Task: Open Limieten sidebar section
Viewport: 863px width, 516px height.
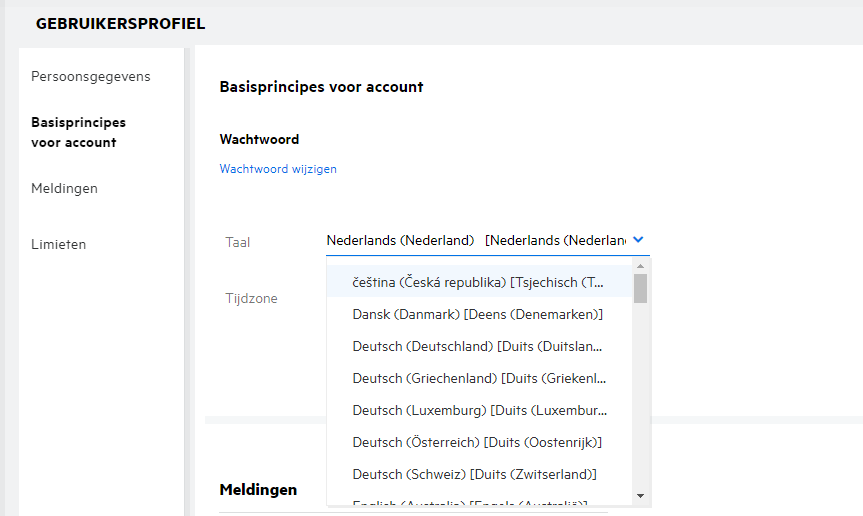Action: 58,244
